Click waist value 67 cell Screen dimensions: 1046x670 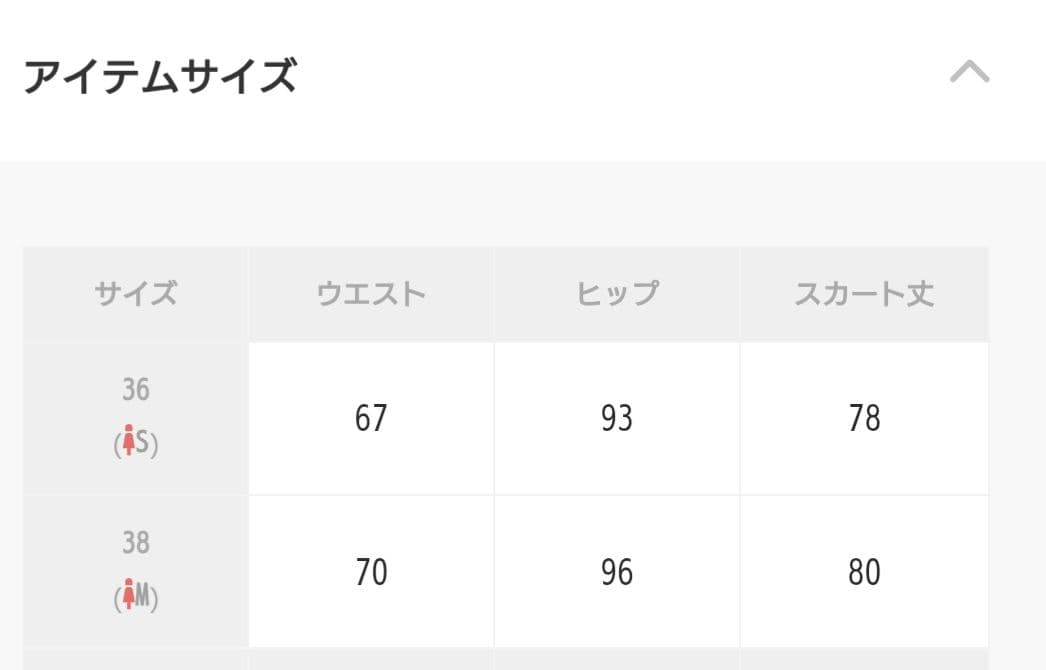click(371, 418)
